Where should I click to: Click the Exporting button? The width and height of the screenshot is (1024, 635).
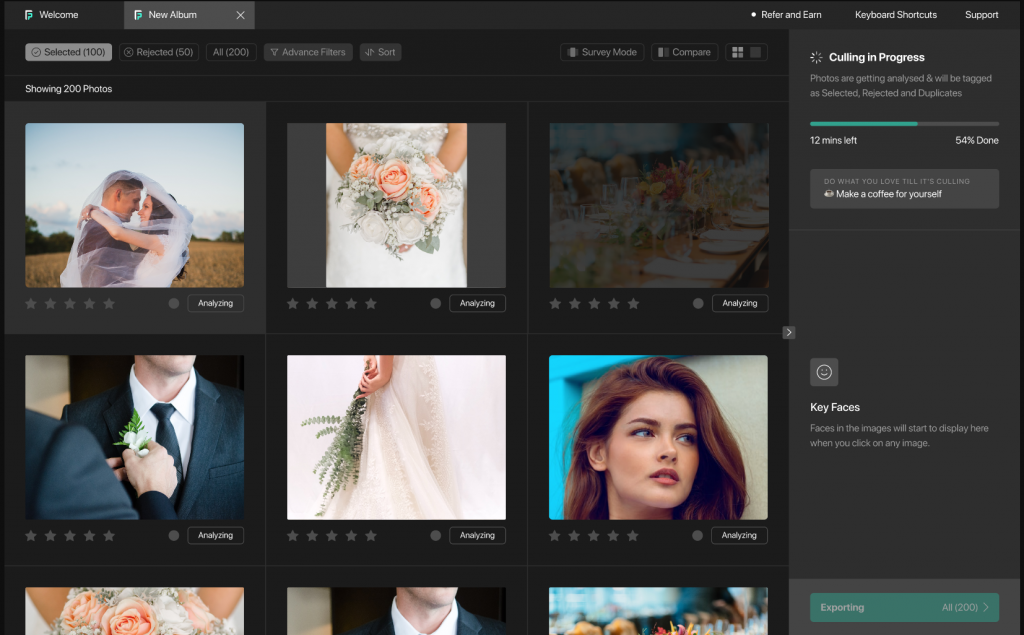tap(904, 608)
